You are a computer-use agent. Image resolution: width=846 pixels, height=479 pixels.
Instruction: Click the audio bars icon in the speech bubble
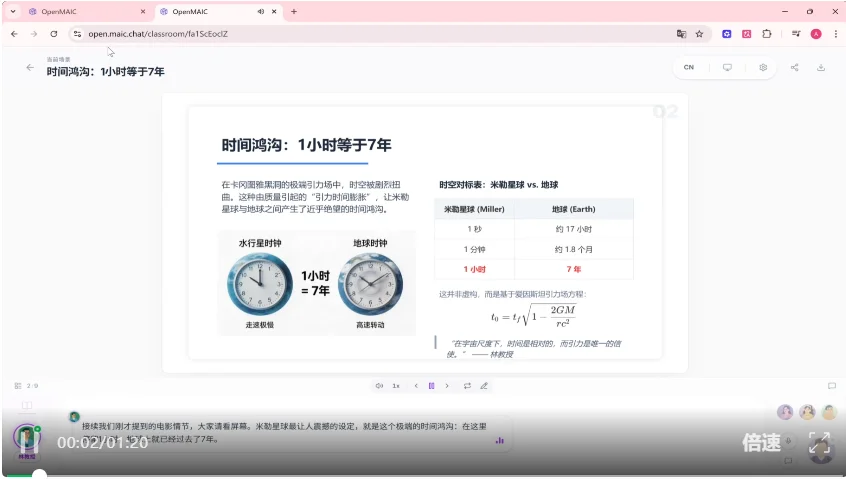(500, 440)
